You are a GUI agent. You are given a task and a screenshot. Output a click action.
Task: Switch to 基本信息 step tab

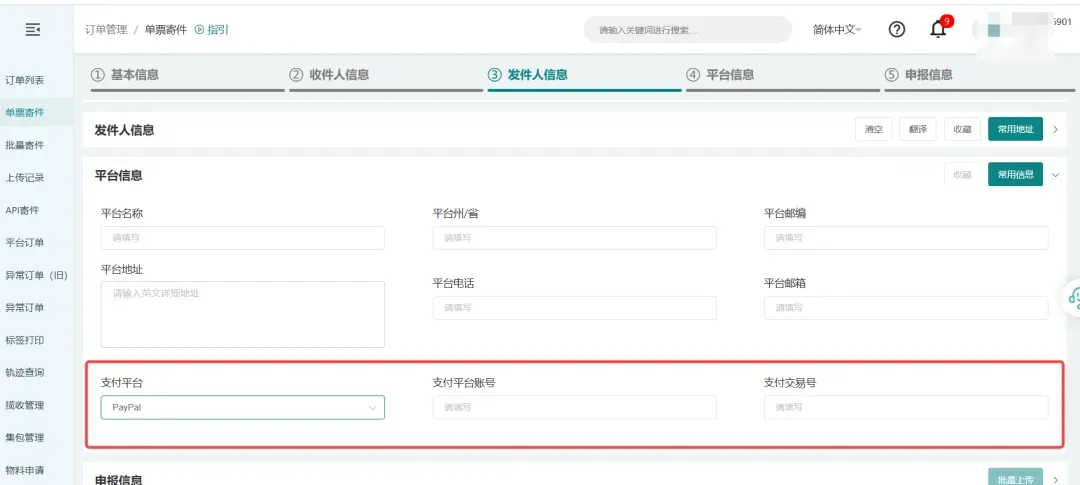[x=125, y=75]
